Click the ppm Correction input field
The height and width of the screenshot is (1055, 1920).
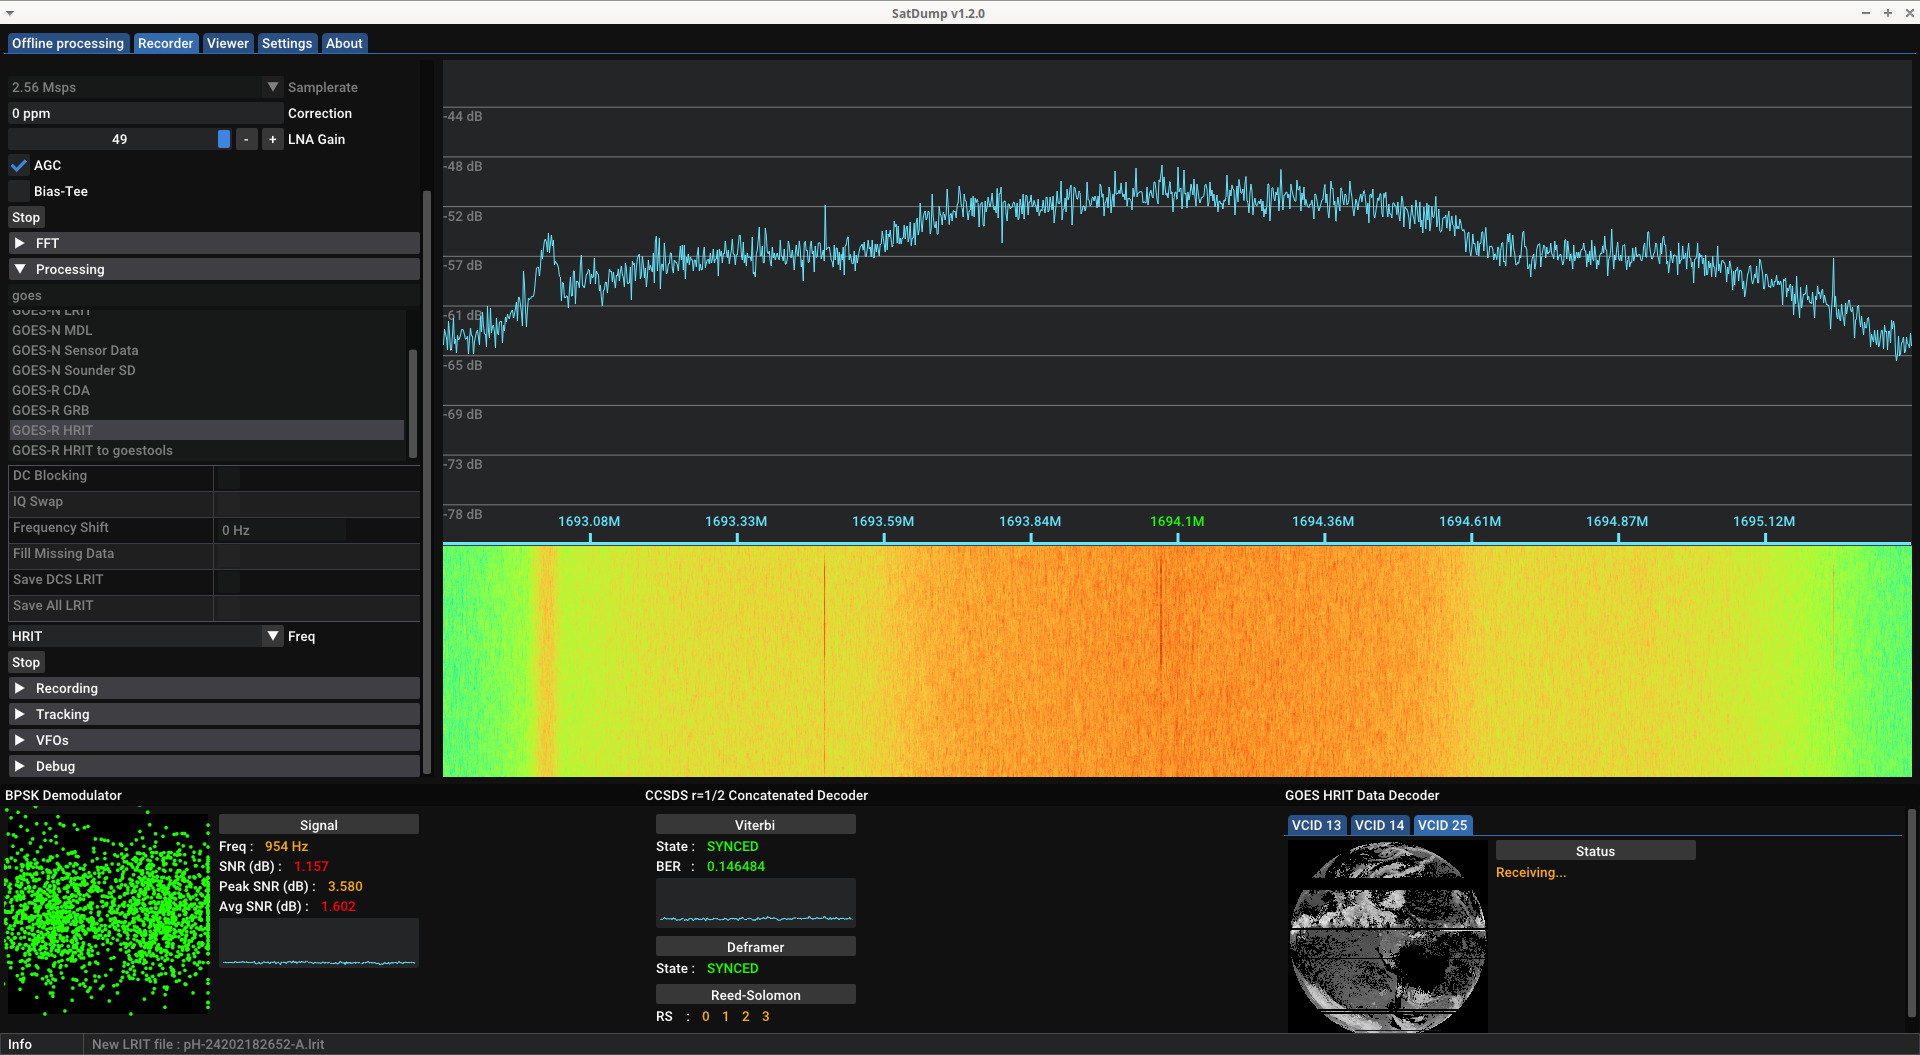pos(145,113)
